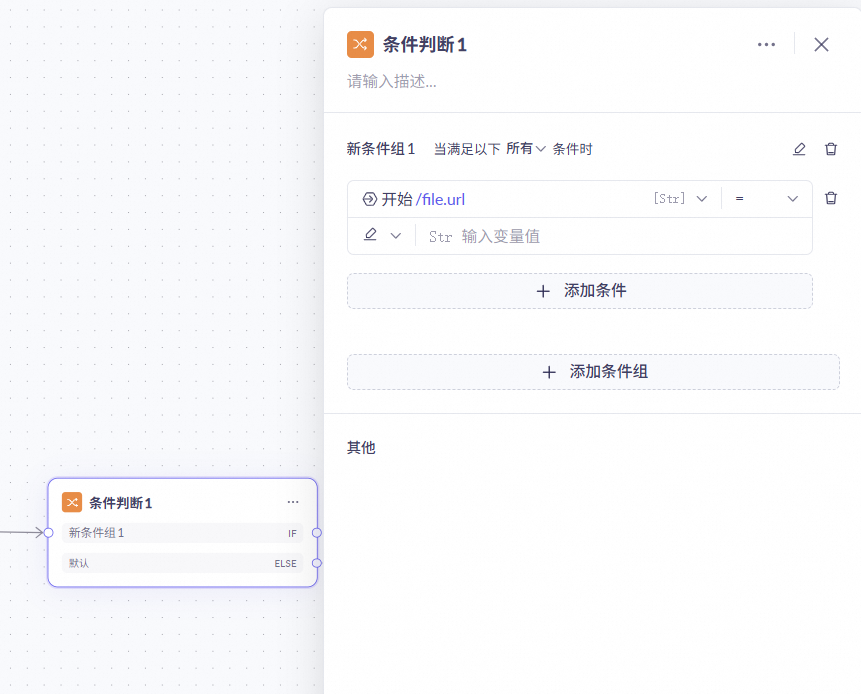This screenshot has height=694, width=861.
Task: Click the value edit pencil icon
Action: pos(371,235)
